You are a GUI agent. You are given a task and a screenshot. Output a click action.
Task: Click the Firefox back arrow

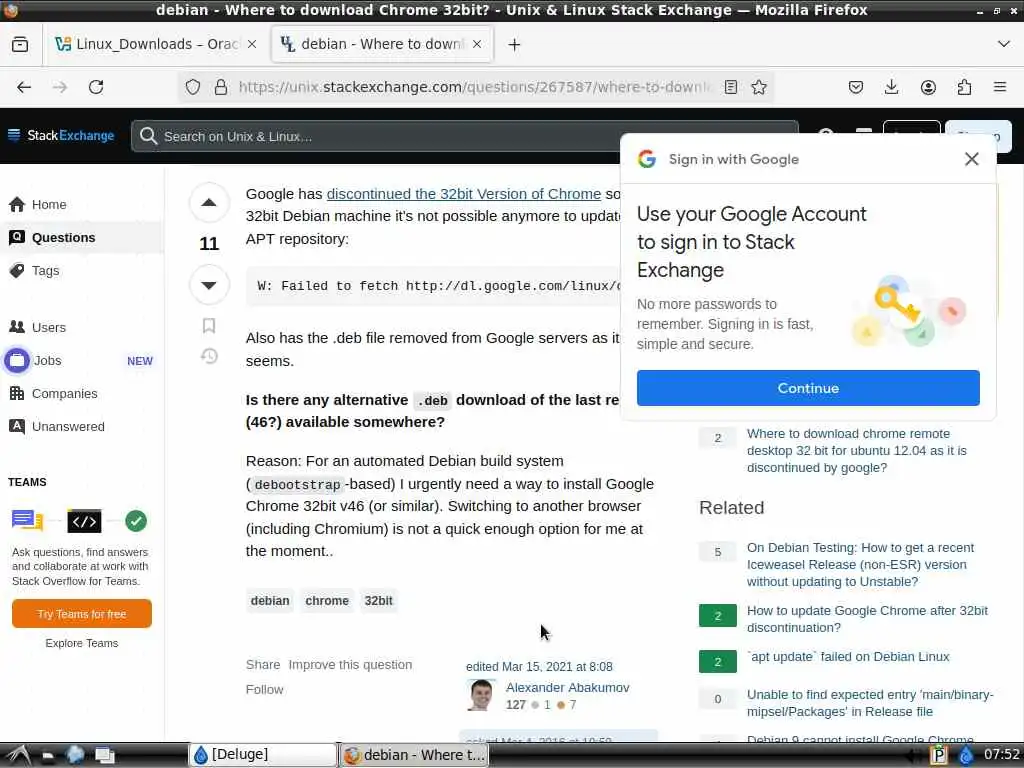pyautogui.click(x=24, y=87)
